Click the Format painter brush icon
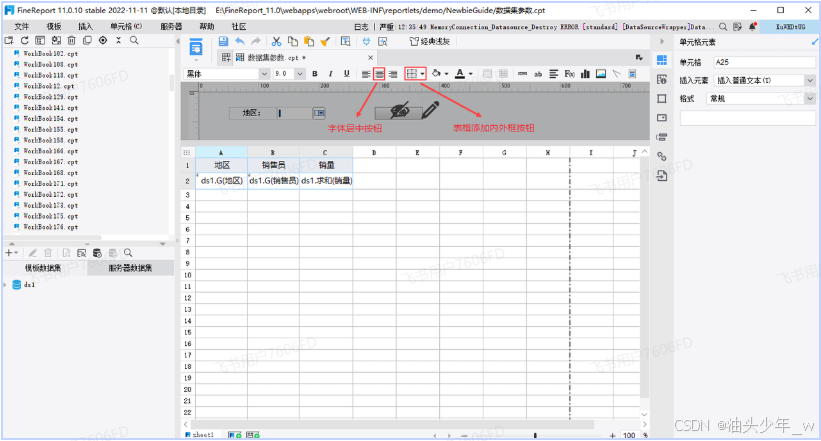The width and height of the screenshot is (821, 441). click(x=325, y=41)
